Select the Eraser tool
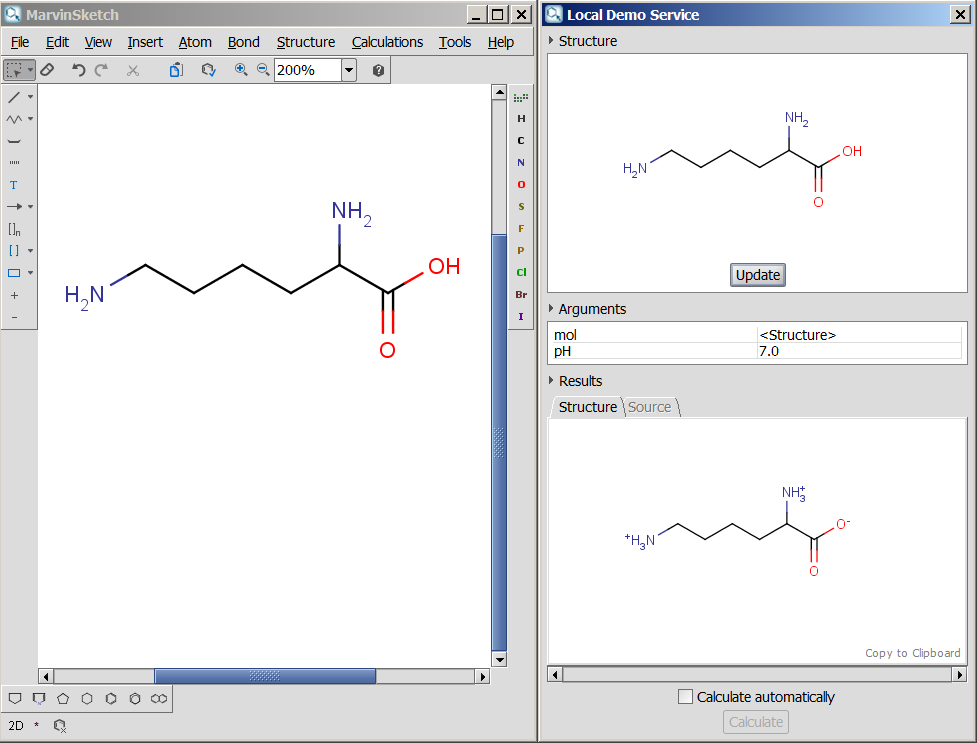Screen dimensions: 977x743 (x=46, y=70)
